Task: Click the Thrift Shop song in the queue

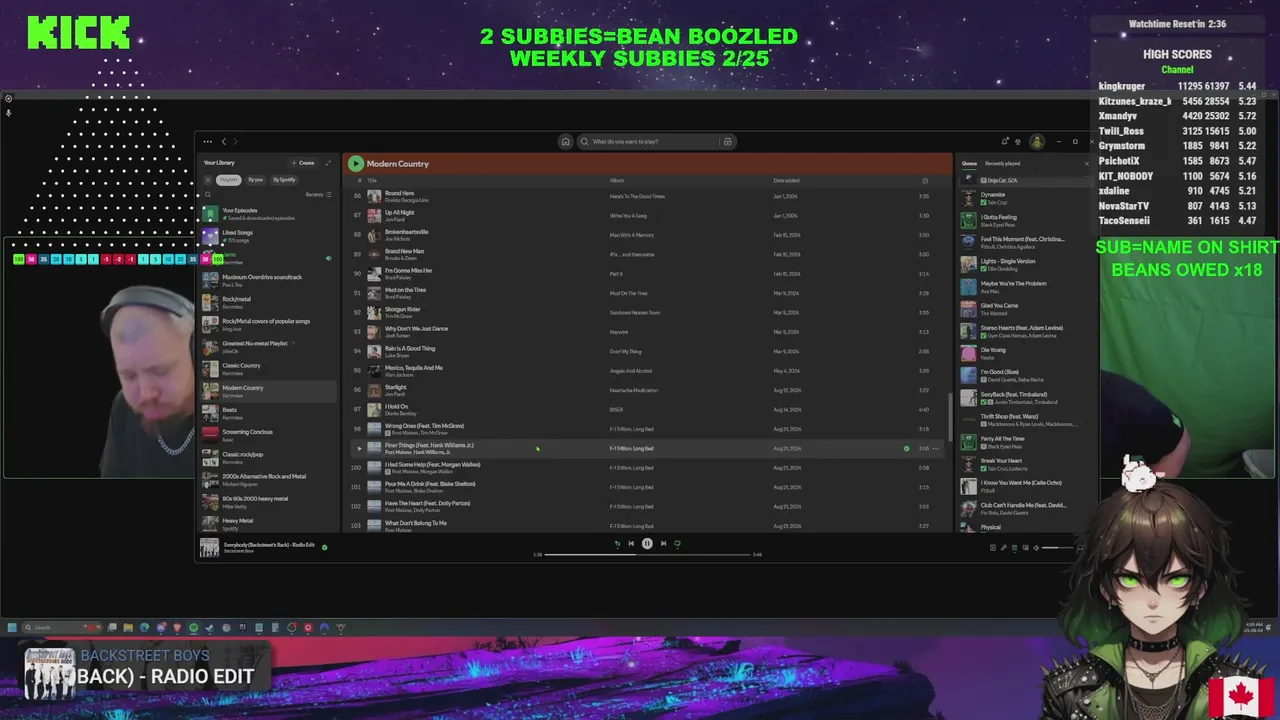Action: click(x=1025, y=419)
